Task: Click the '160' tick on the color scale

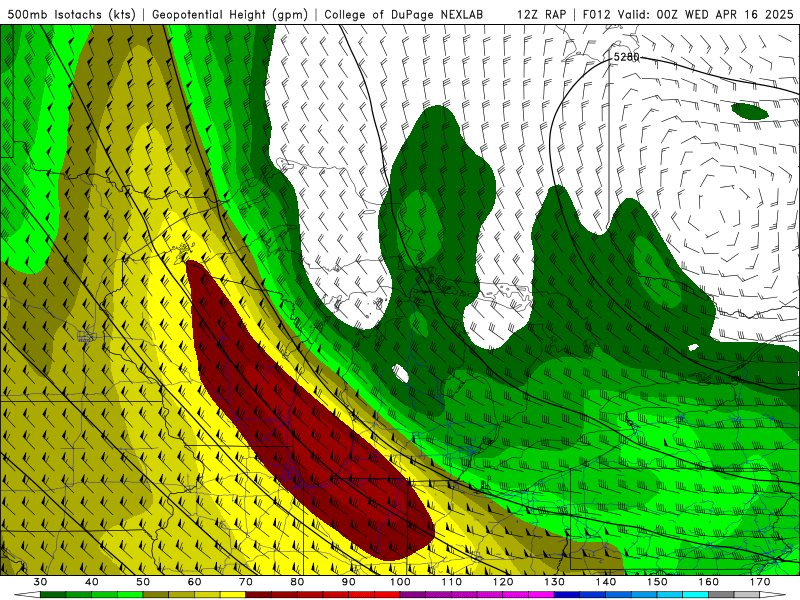Action: (709, 582)
